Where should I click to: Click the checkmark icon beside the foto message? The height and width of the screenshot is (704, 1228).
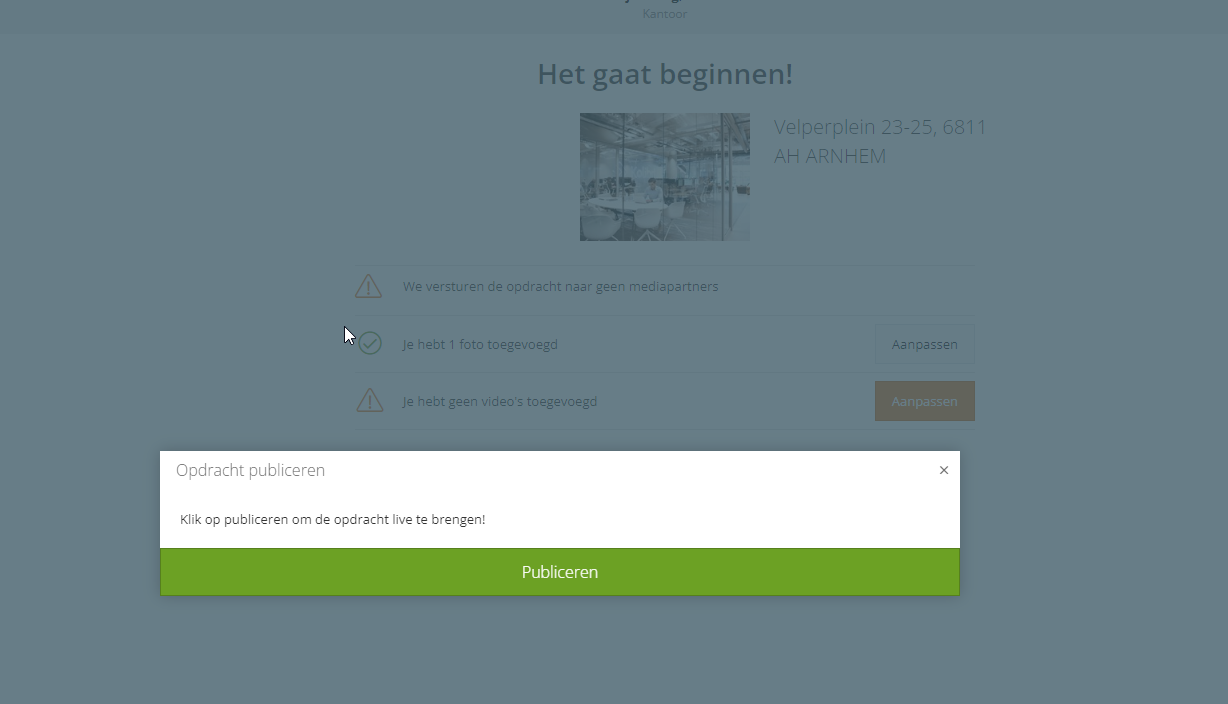[370, 344]
